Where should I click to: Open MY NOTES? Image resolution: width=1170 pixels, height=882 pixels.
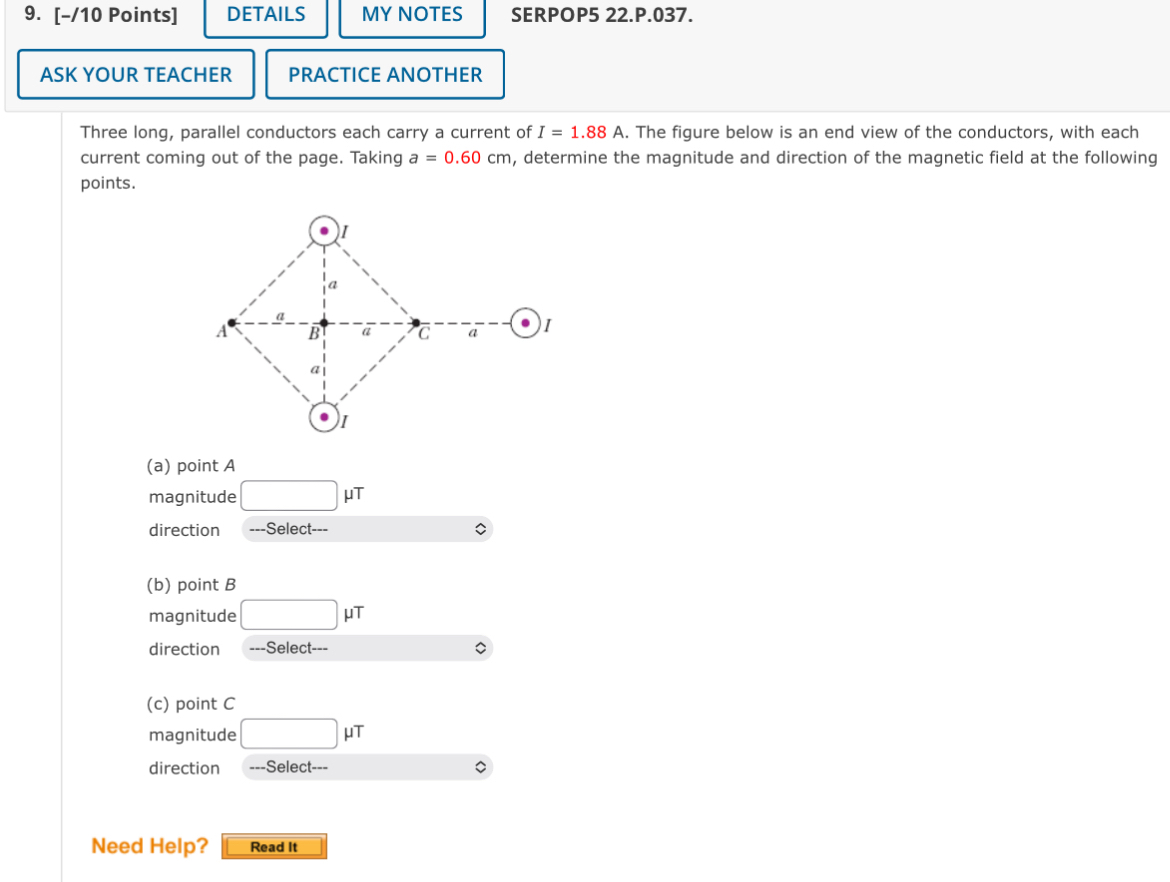click(412, 14)
